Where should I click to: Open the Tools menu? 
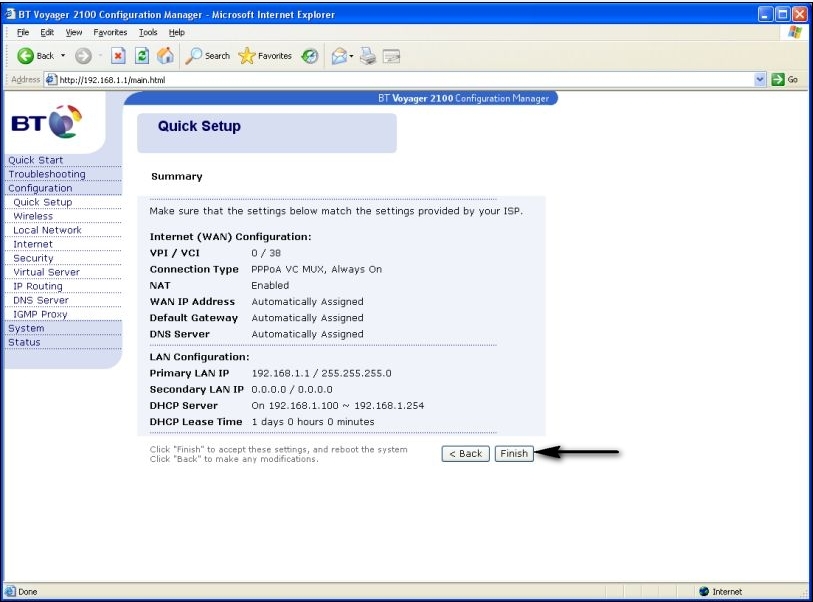tap(148, 32)
